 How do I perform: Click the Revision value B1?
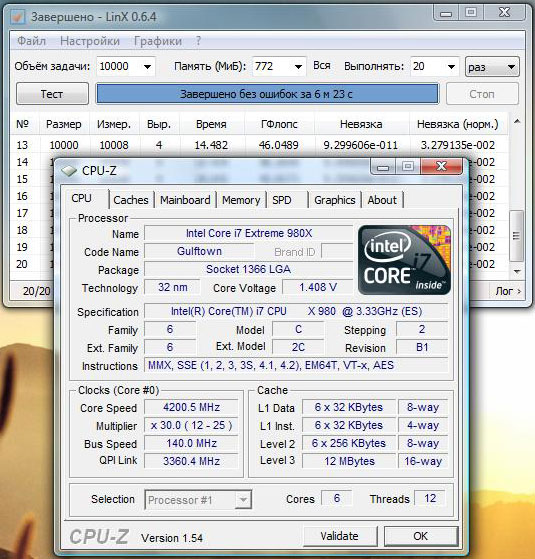click(x=422, y=347)
